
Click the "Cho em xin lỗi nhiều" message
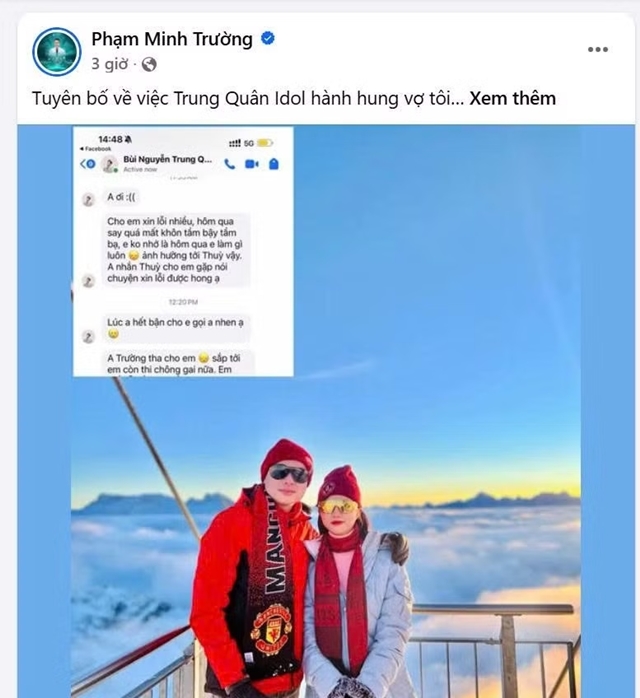[176, 250]
